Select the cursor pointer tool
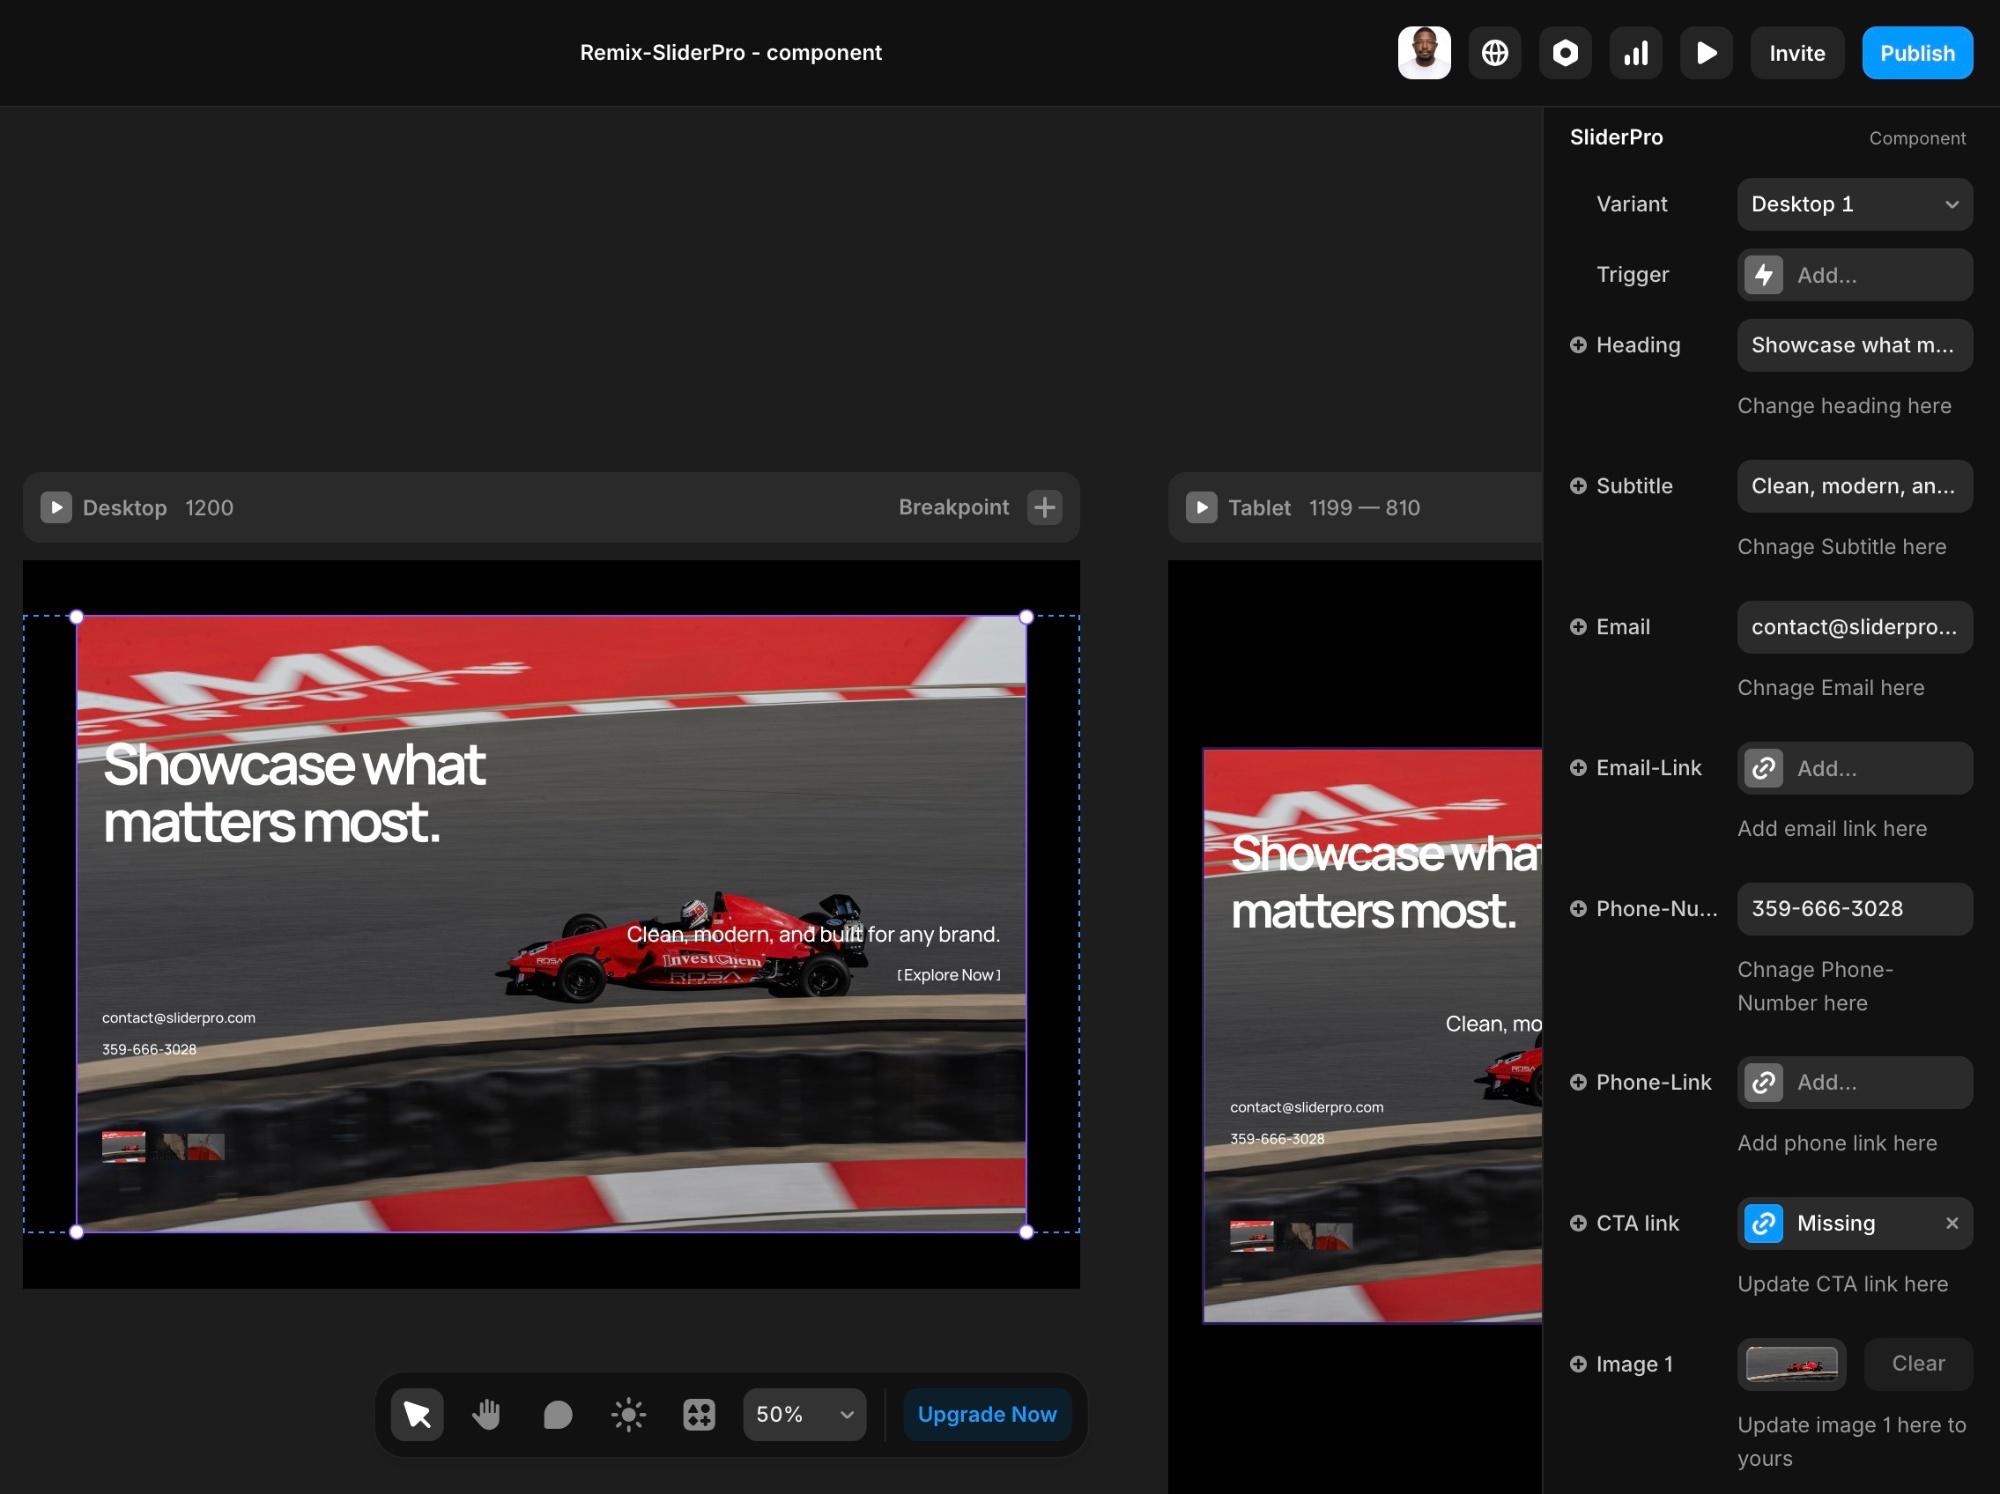 coord(417,1414)
